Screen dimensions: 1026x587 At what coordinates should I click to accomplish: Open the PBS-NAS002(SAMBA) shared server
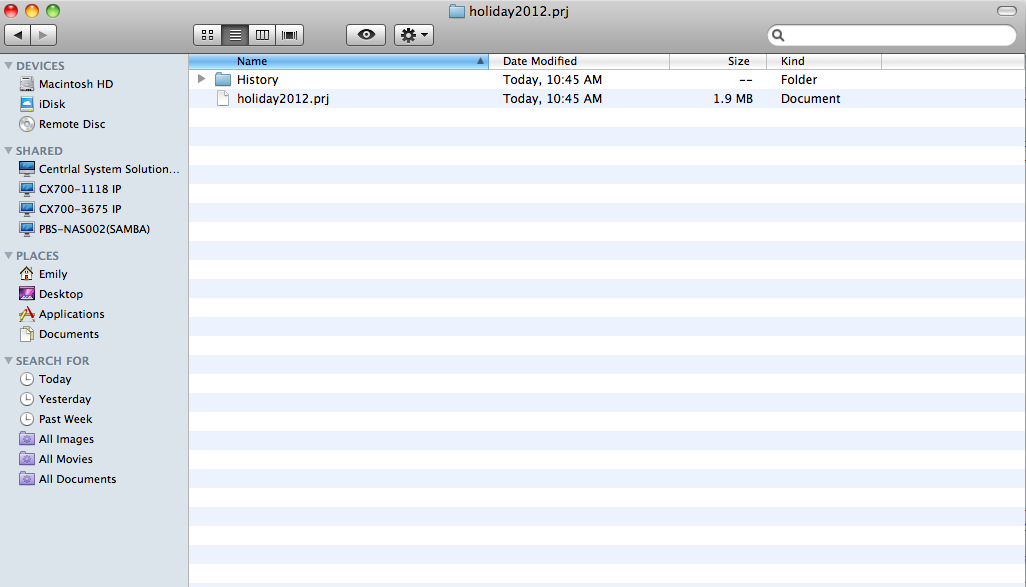(94, 229)
